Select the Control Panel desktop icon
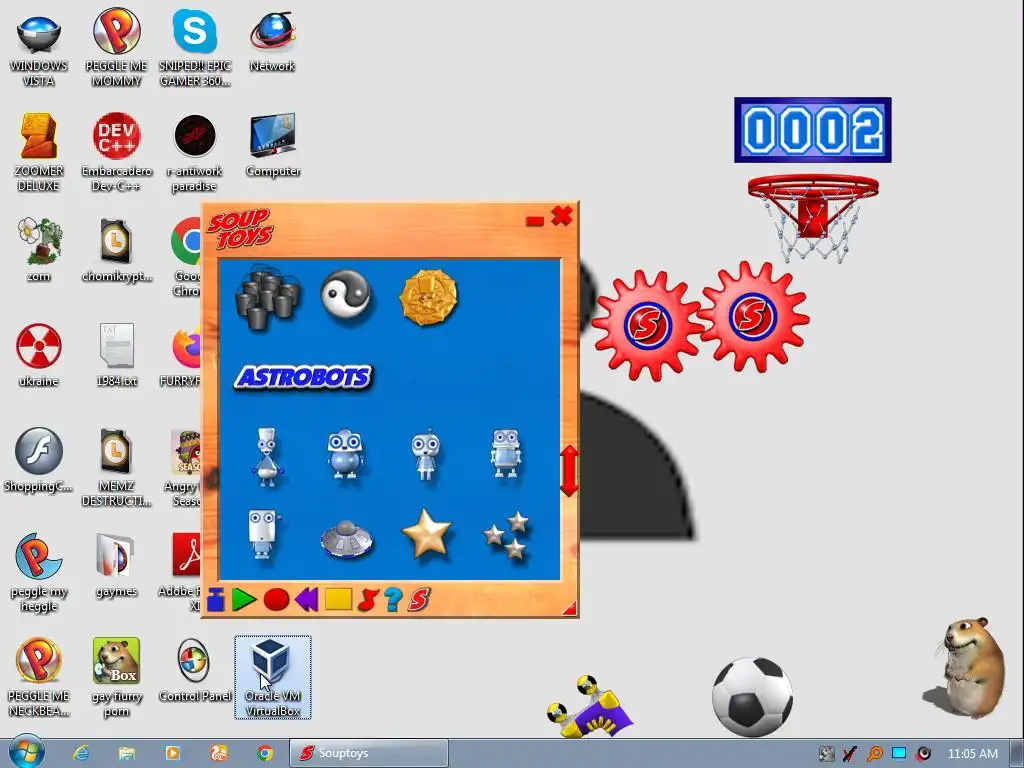This screenshot has height=768, width=1024. (195, 671)
